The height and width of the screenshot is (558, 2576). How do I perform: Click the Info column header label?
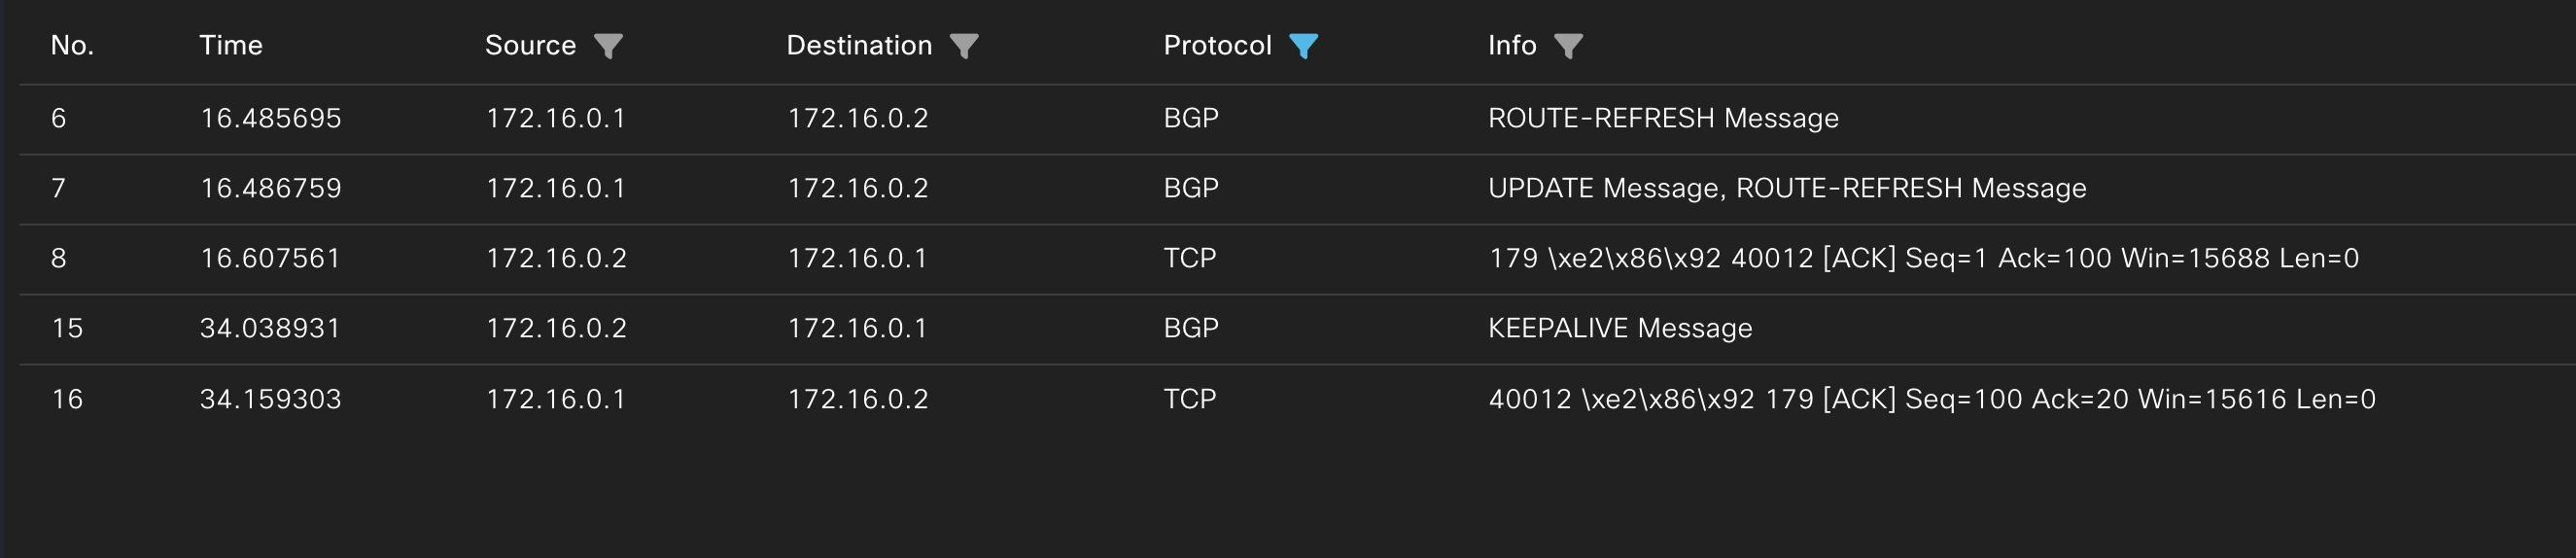(1512, 45)
